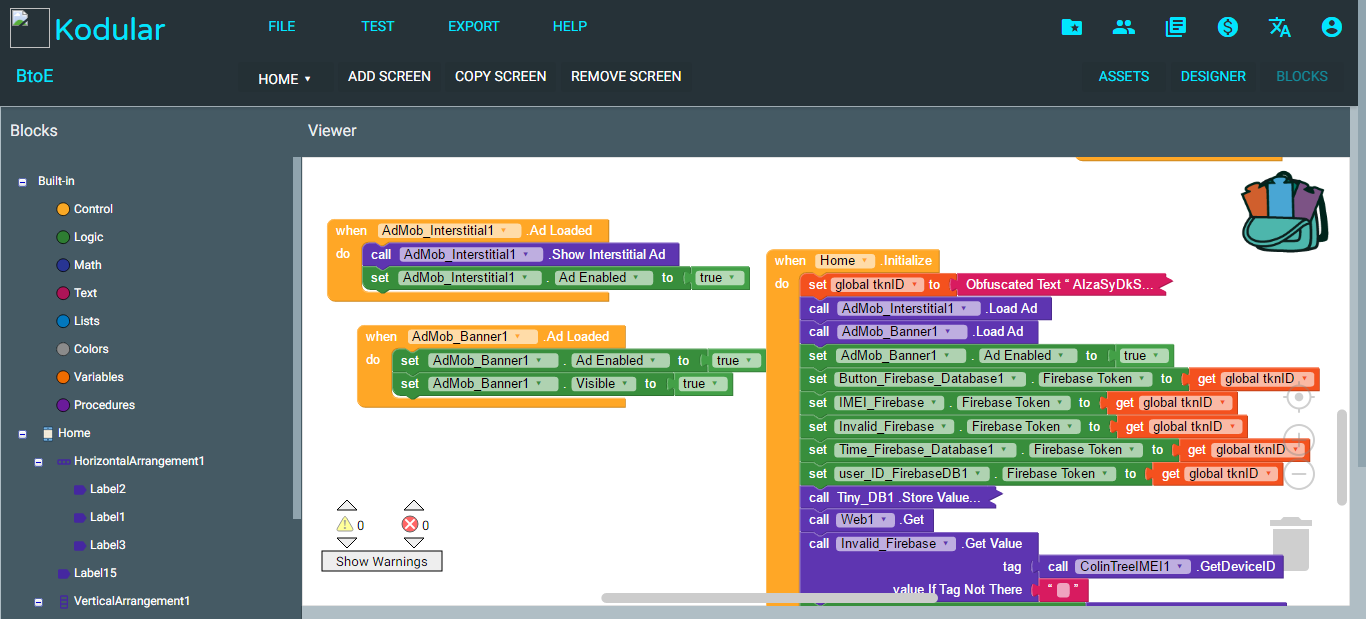Open the HELP menu
Viewport: 1366px width, 619px height.
pyautogui.click(x=570, y=26)
